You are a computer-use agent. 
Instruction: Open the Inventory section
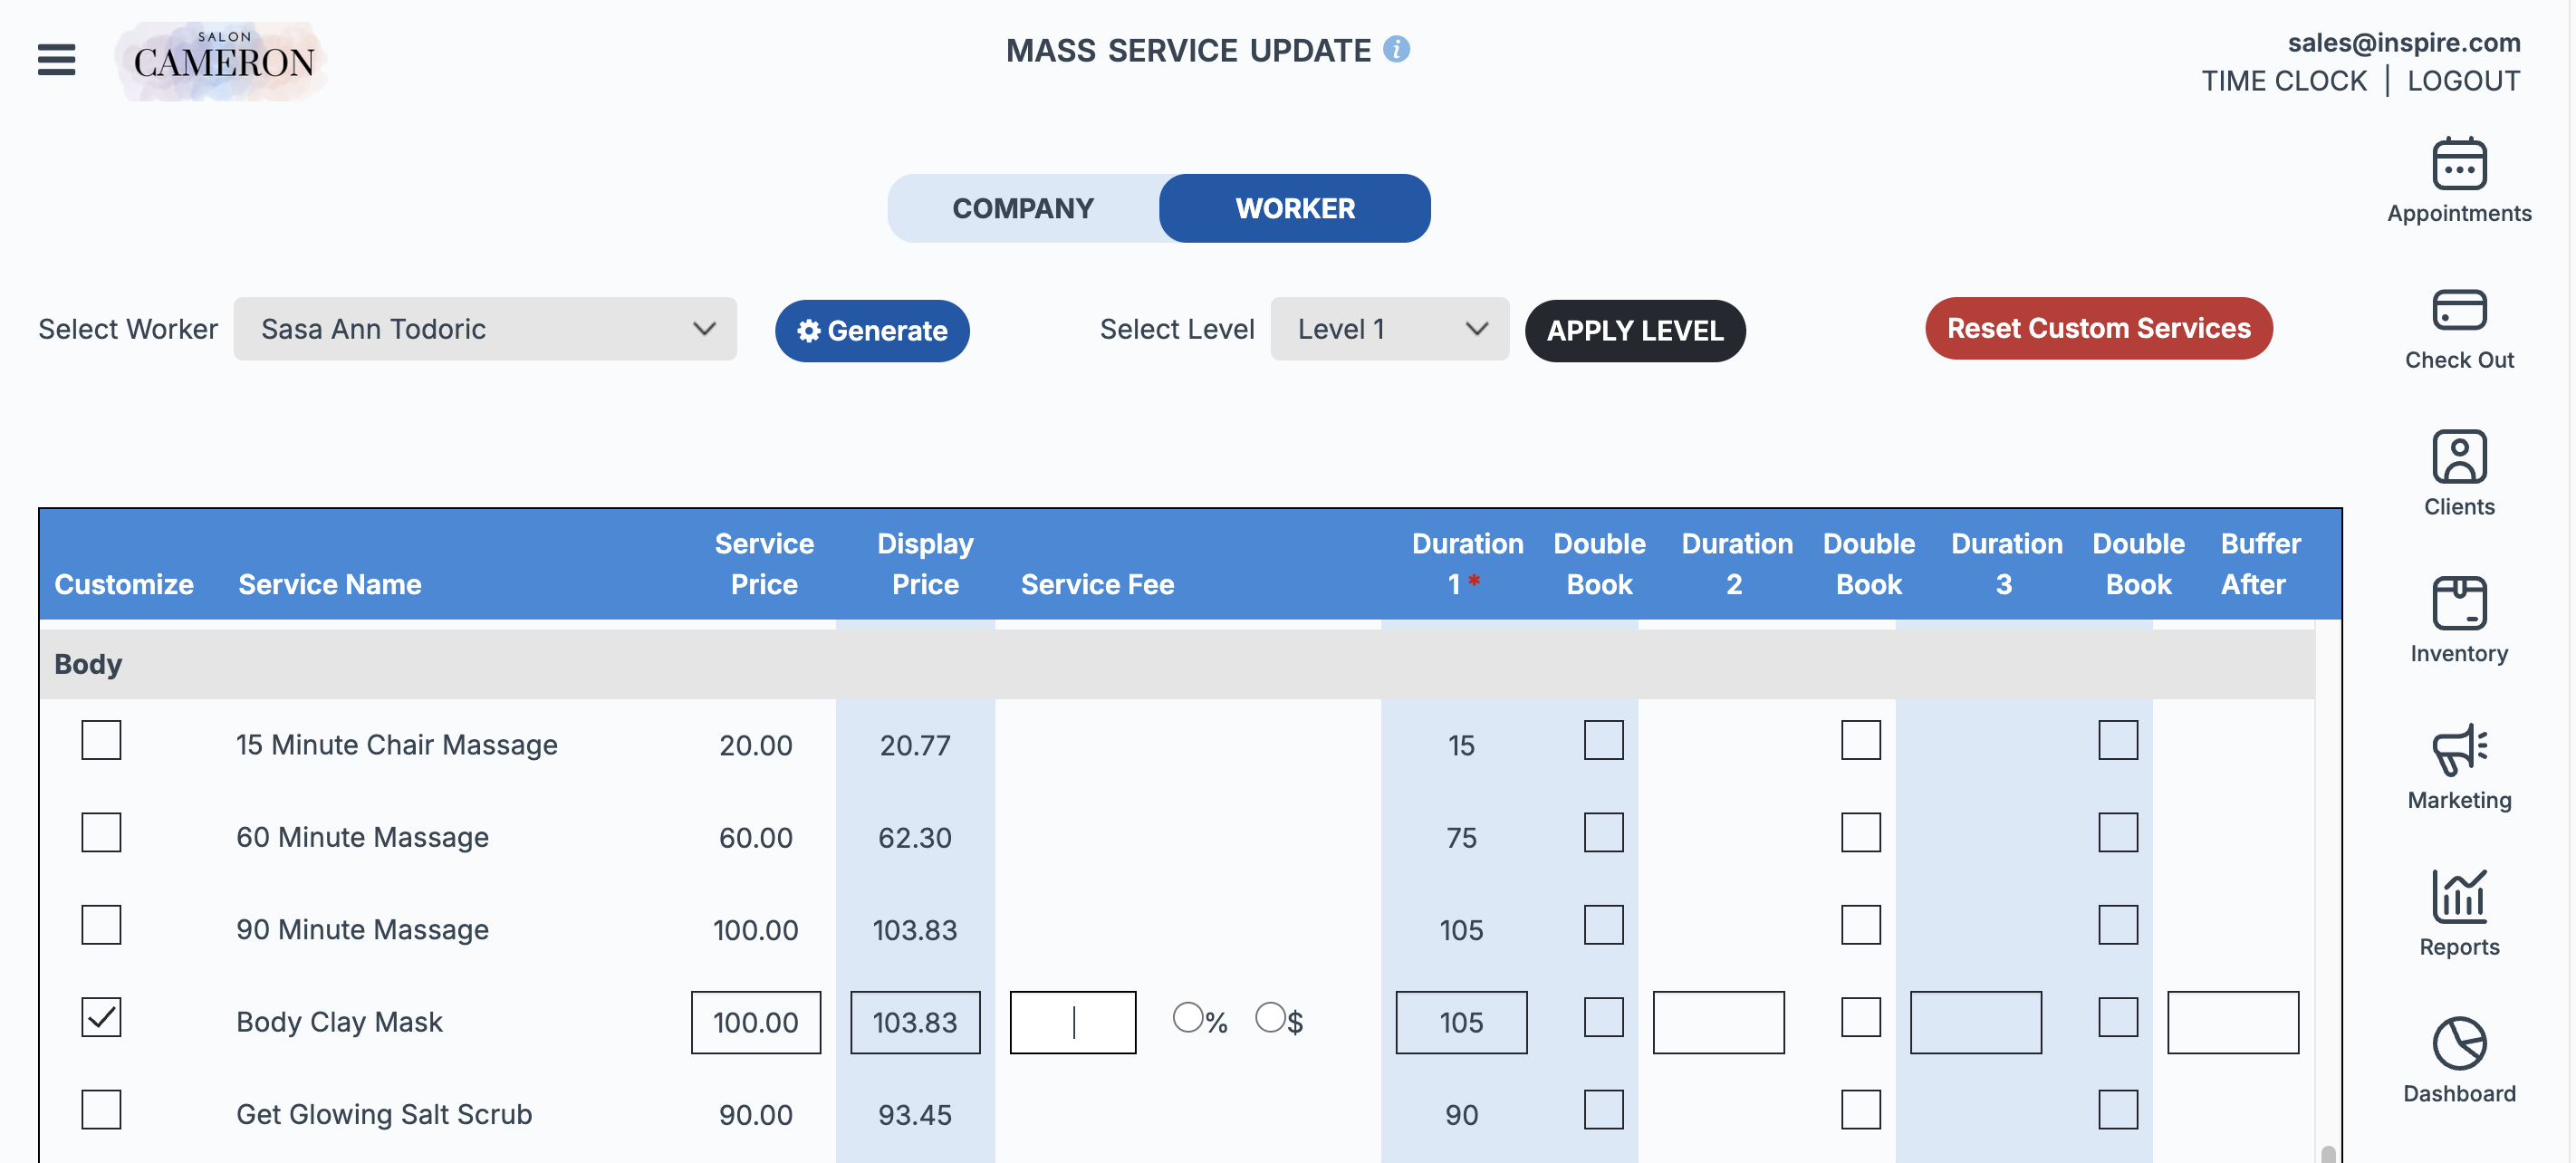[x=2458, y=620]
